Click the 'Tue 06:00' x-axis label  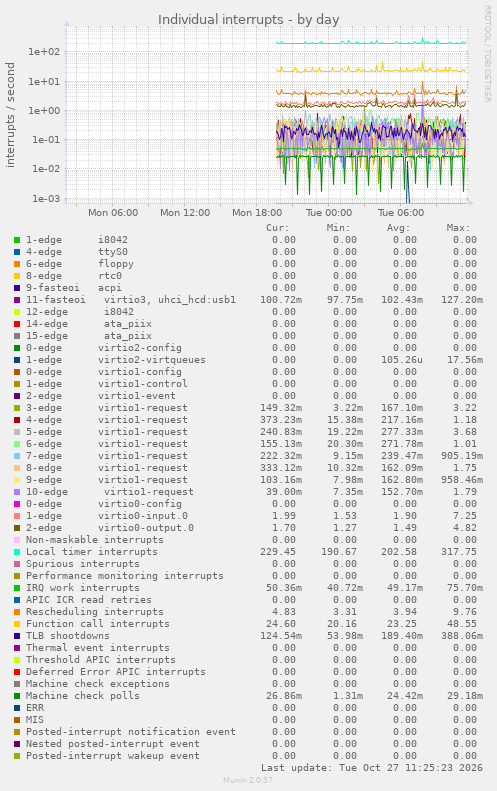pyautogui.click(x=401, y=213)
